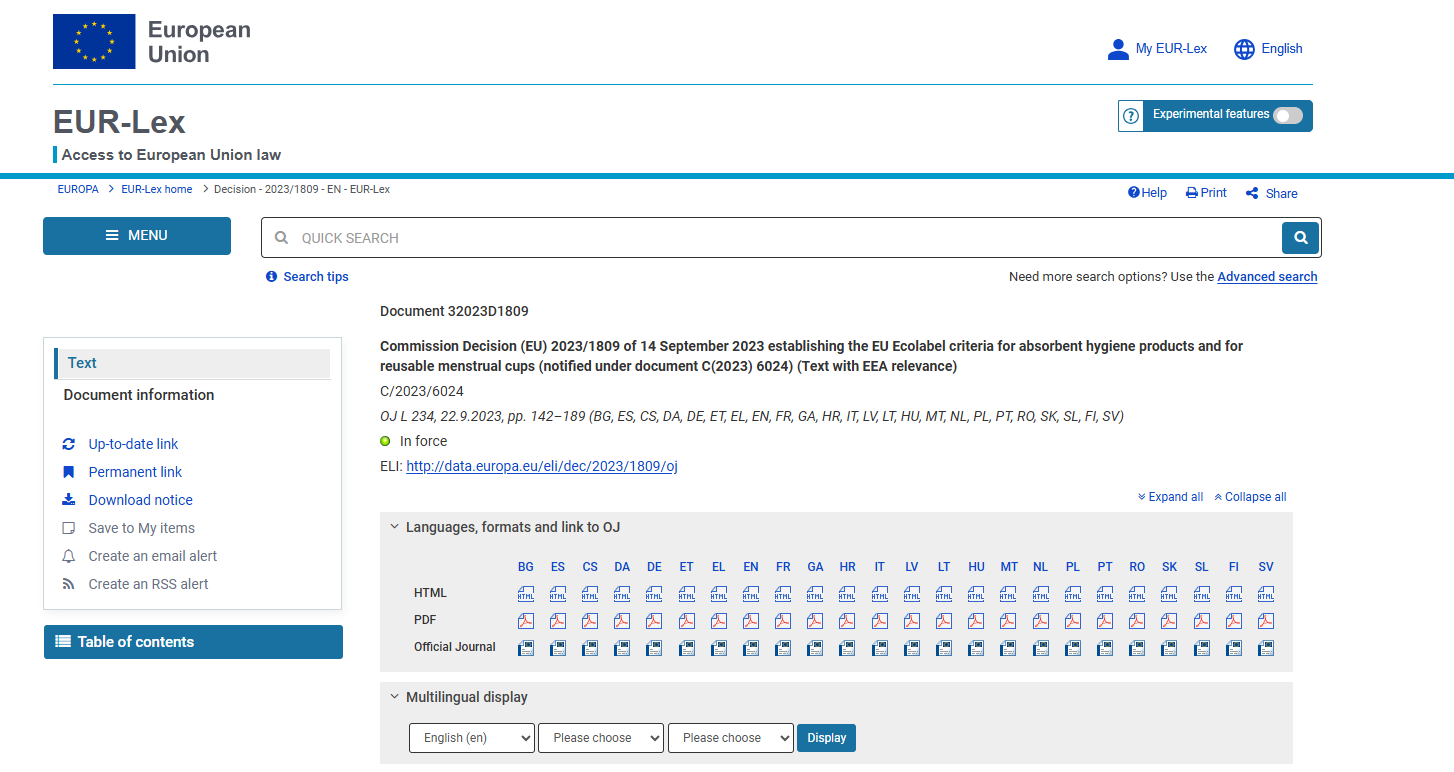Viewport: 1454px width, 772px height.
Task: Open the English (en) language dropdown
Action: click(472, 738)
